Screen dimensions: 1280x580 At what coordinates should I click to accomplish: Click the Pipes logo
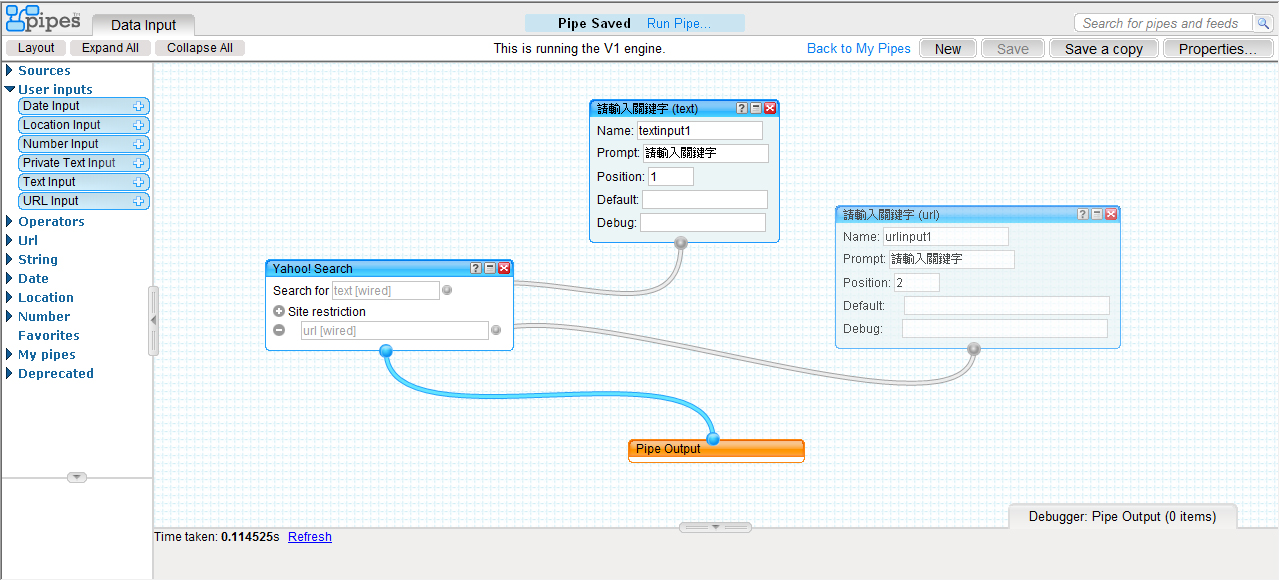click(42, 17)
